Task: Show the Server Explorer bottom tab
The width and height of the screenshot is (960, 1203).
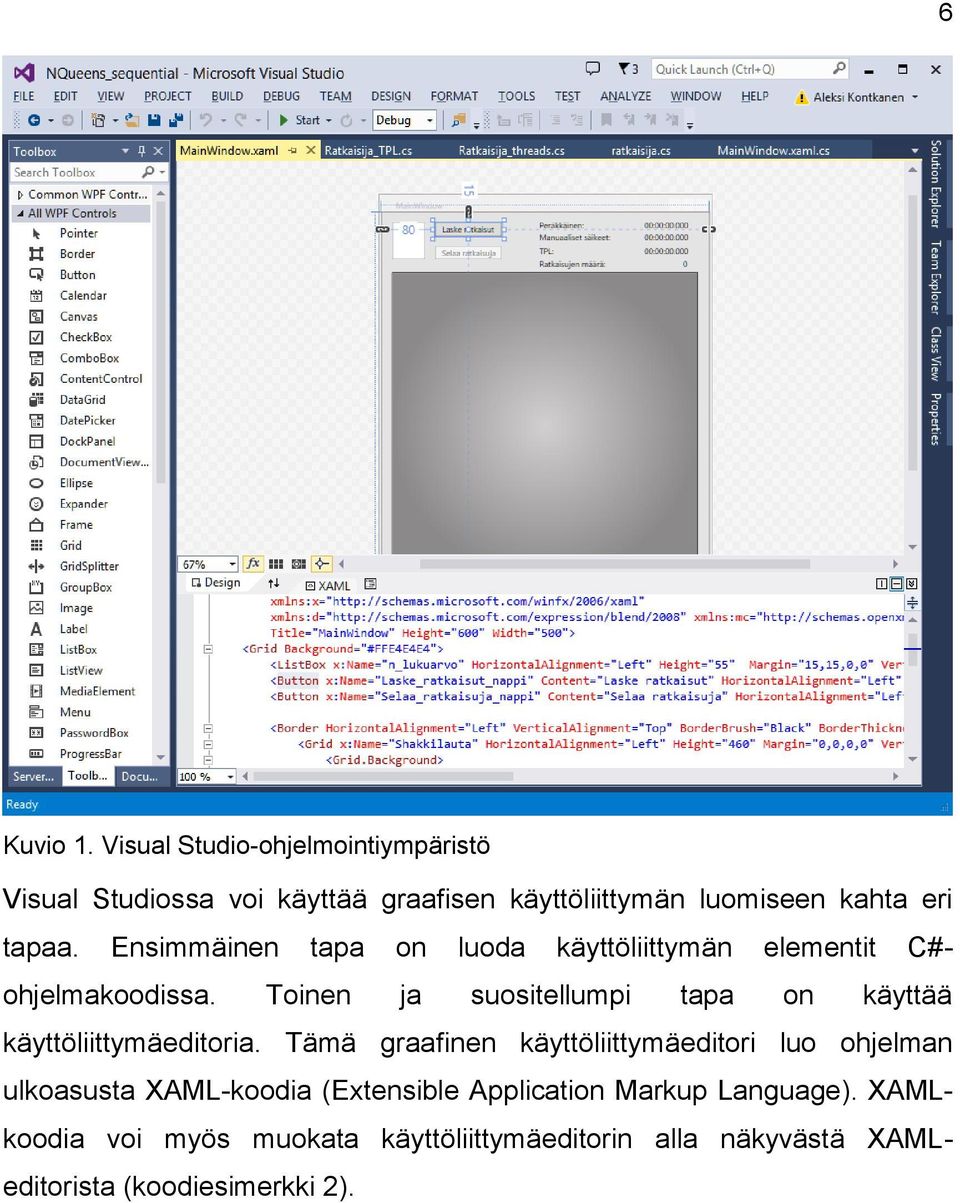Action: click(34, 776)
